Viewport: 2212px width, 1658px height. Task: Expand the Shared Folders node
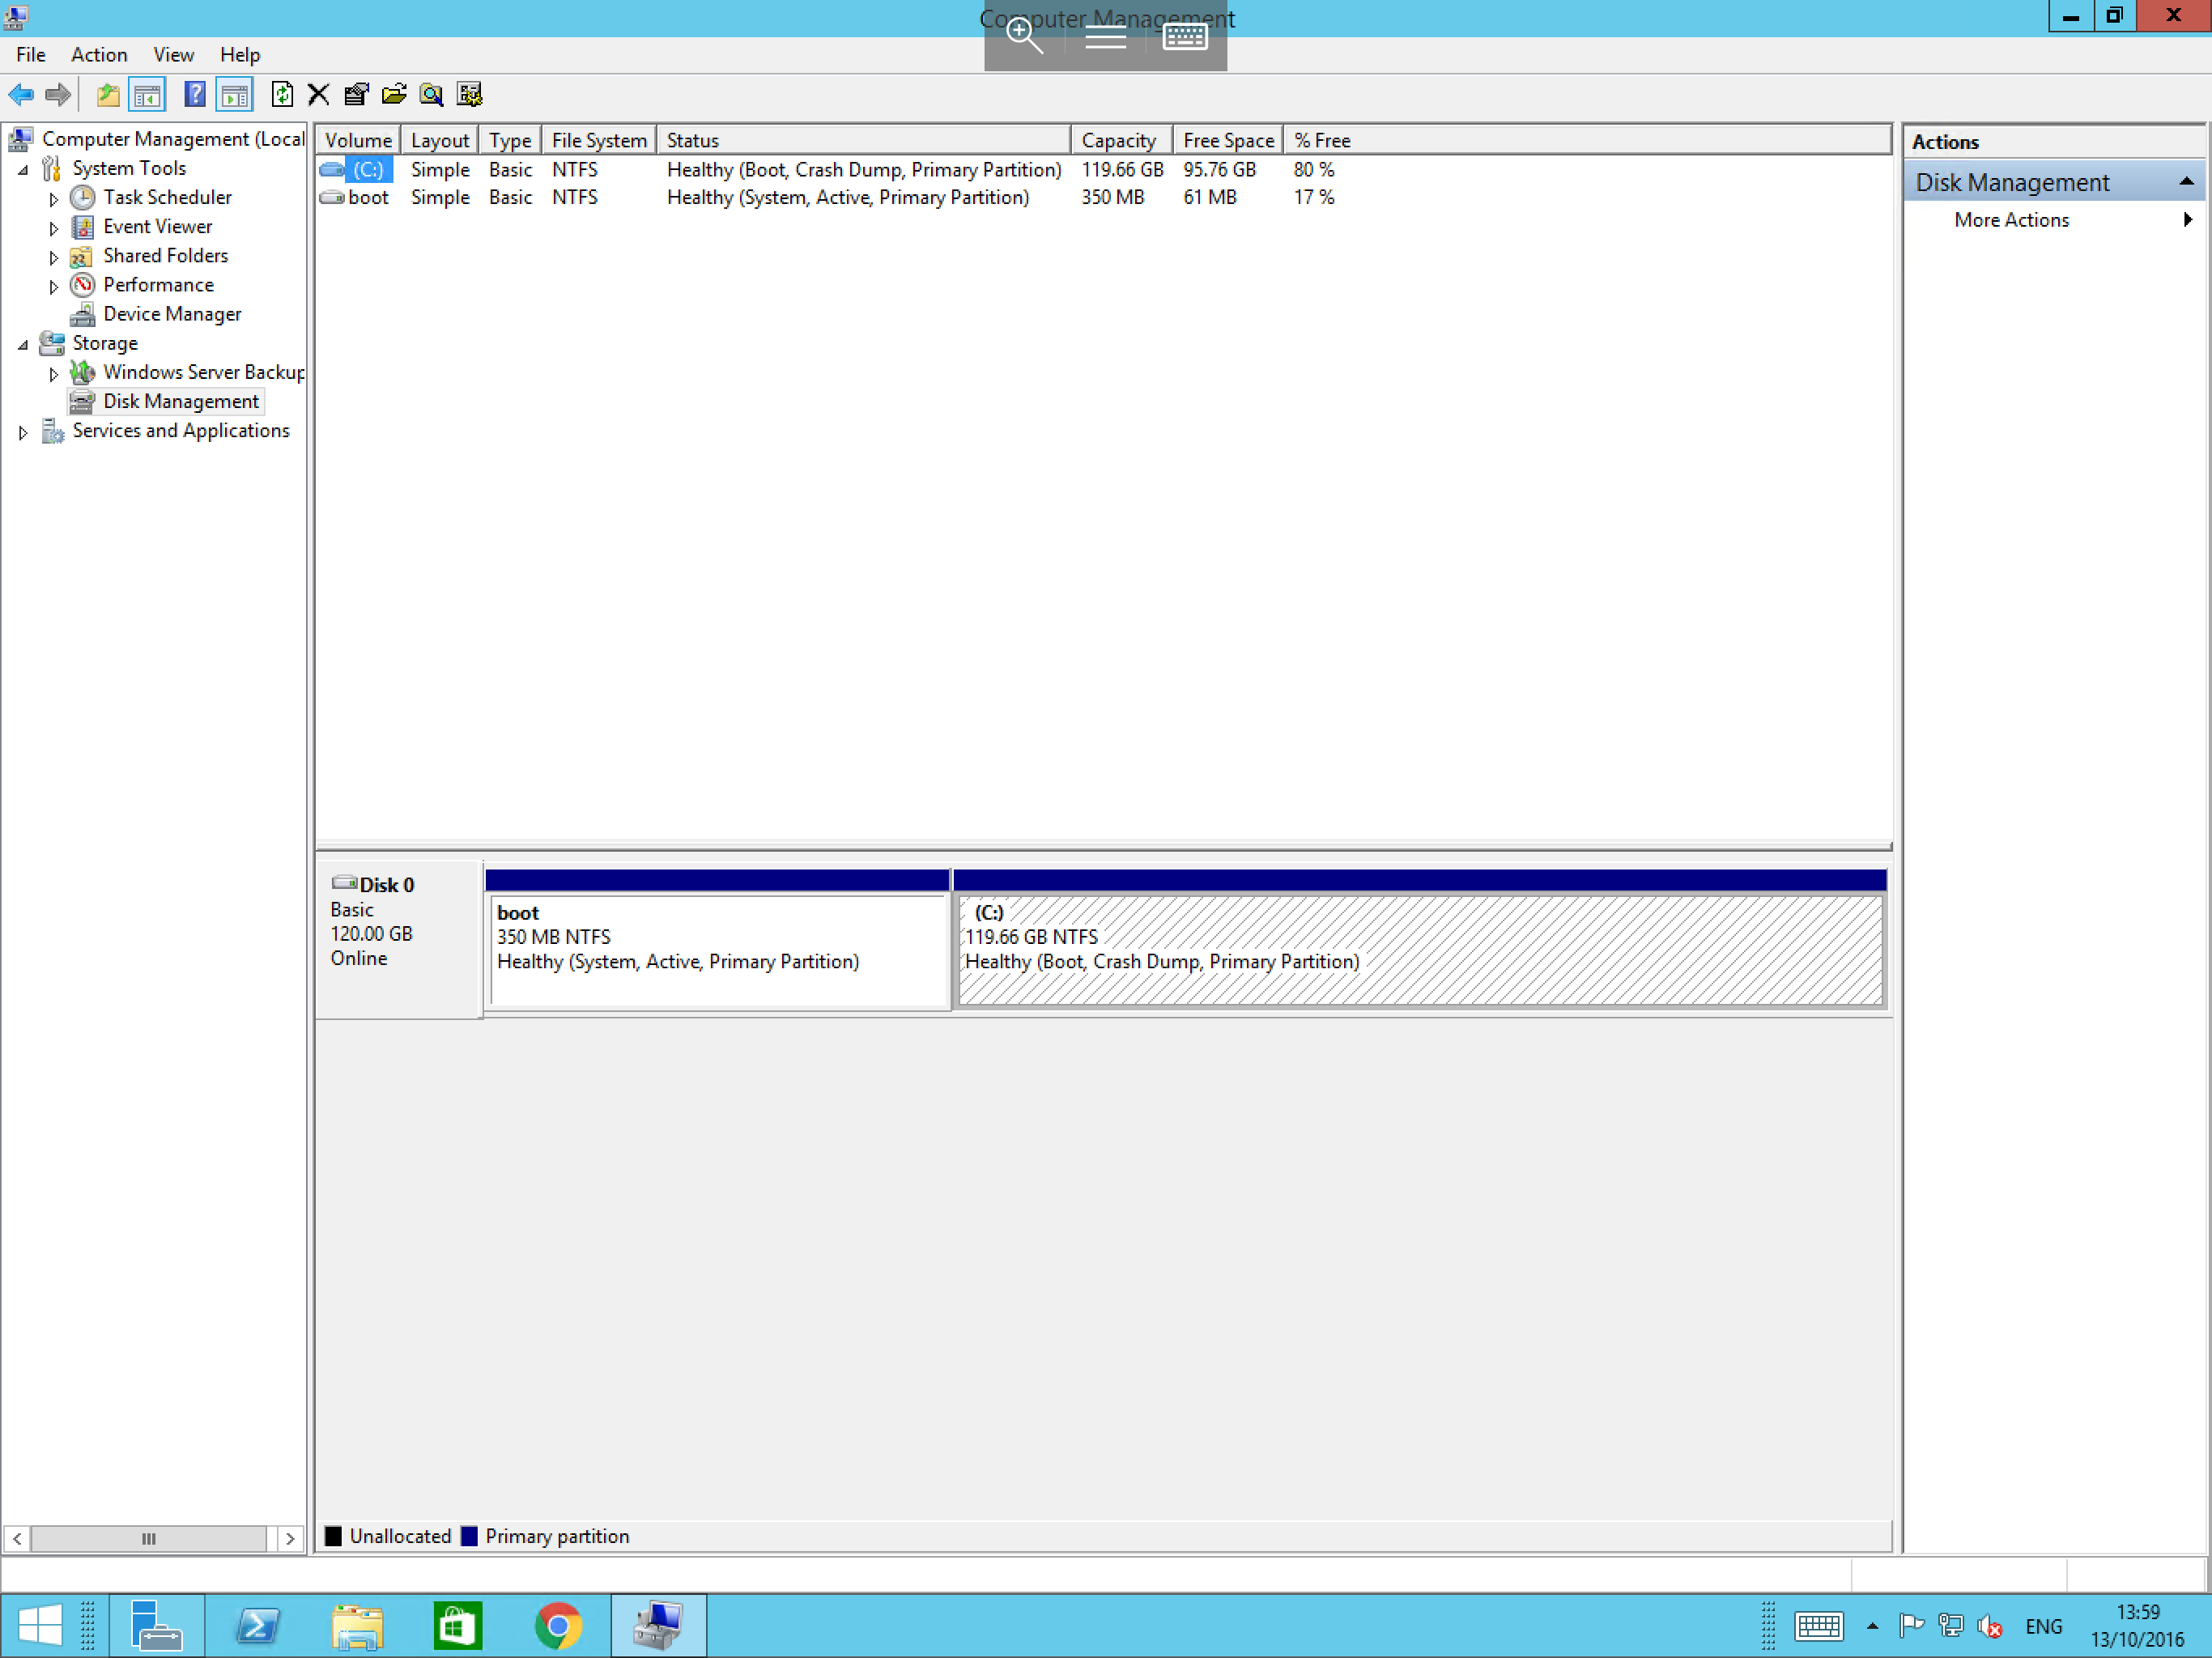53,257
